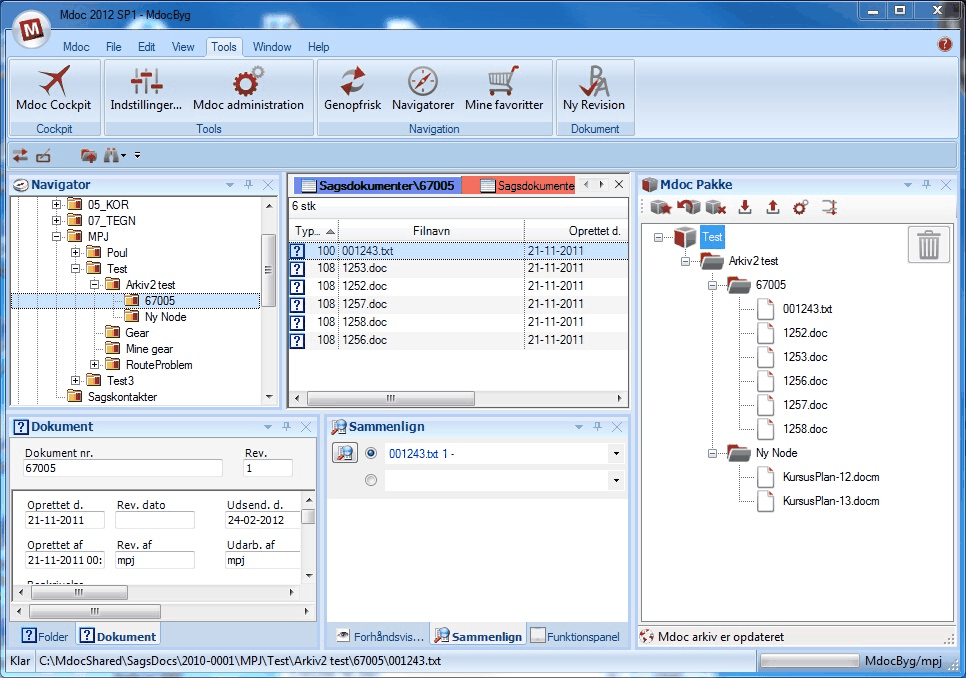966x678 pixels.
Task: Select the radio button for 001243.txt
Action: 371,453
